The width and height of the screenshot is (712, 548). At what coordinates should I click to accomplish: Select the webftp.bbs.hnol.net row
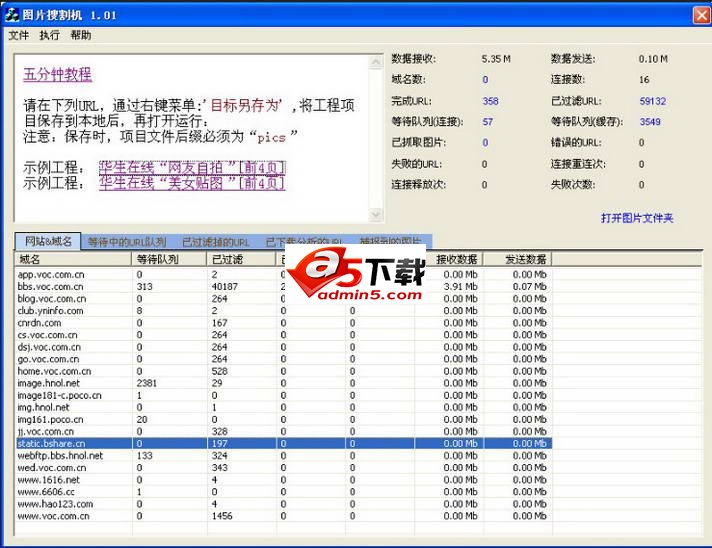[283, 455]
